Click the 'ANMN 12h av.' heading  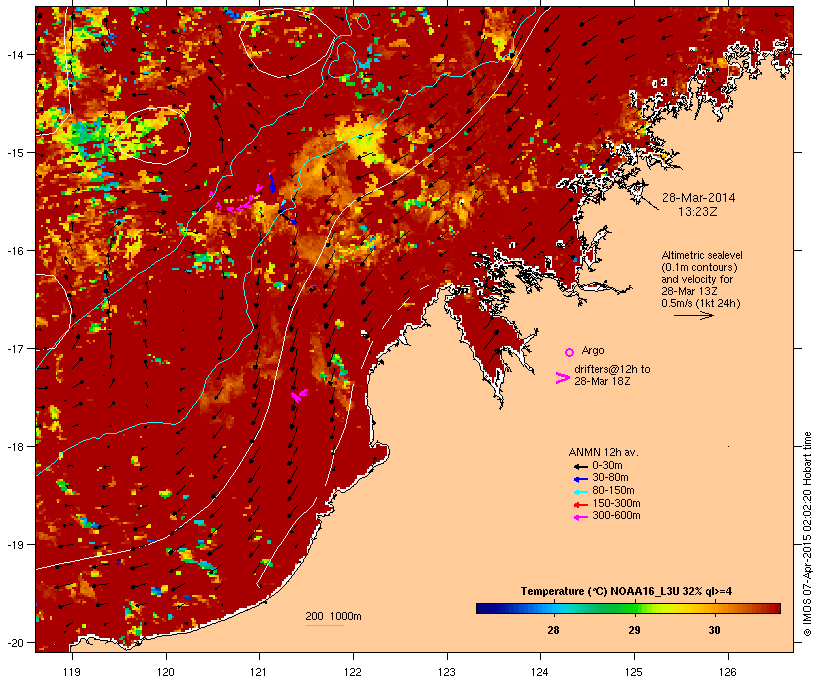[x=603, y=452]
